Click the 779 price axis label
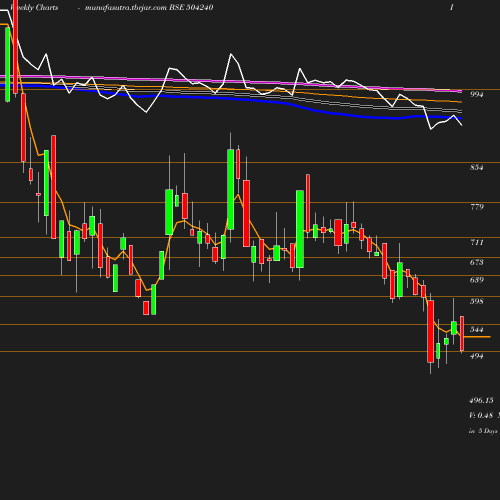 click(x=477, y=207)
